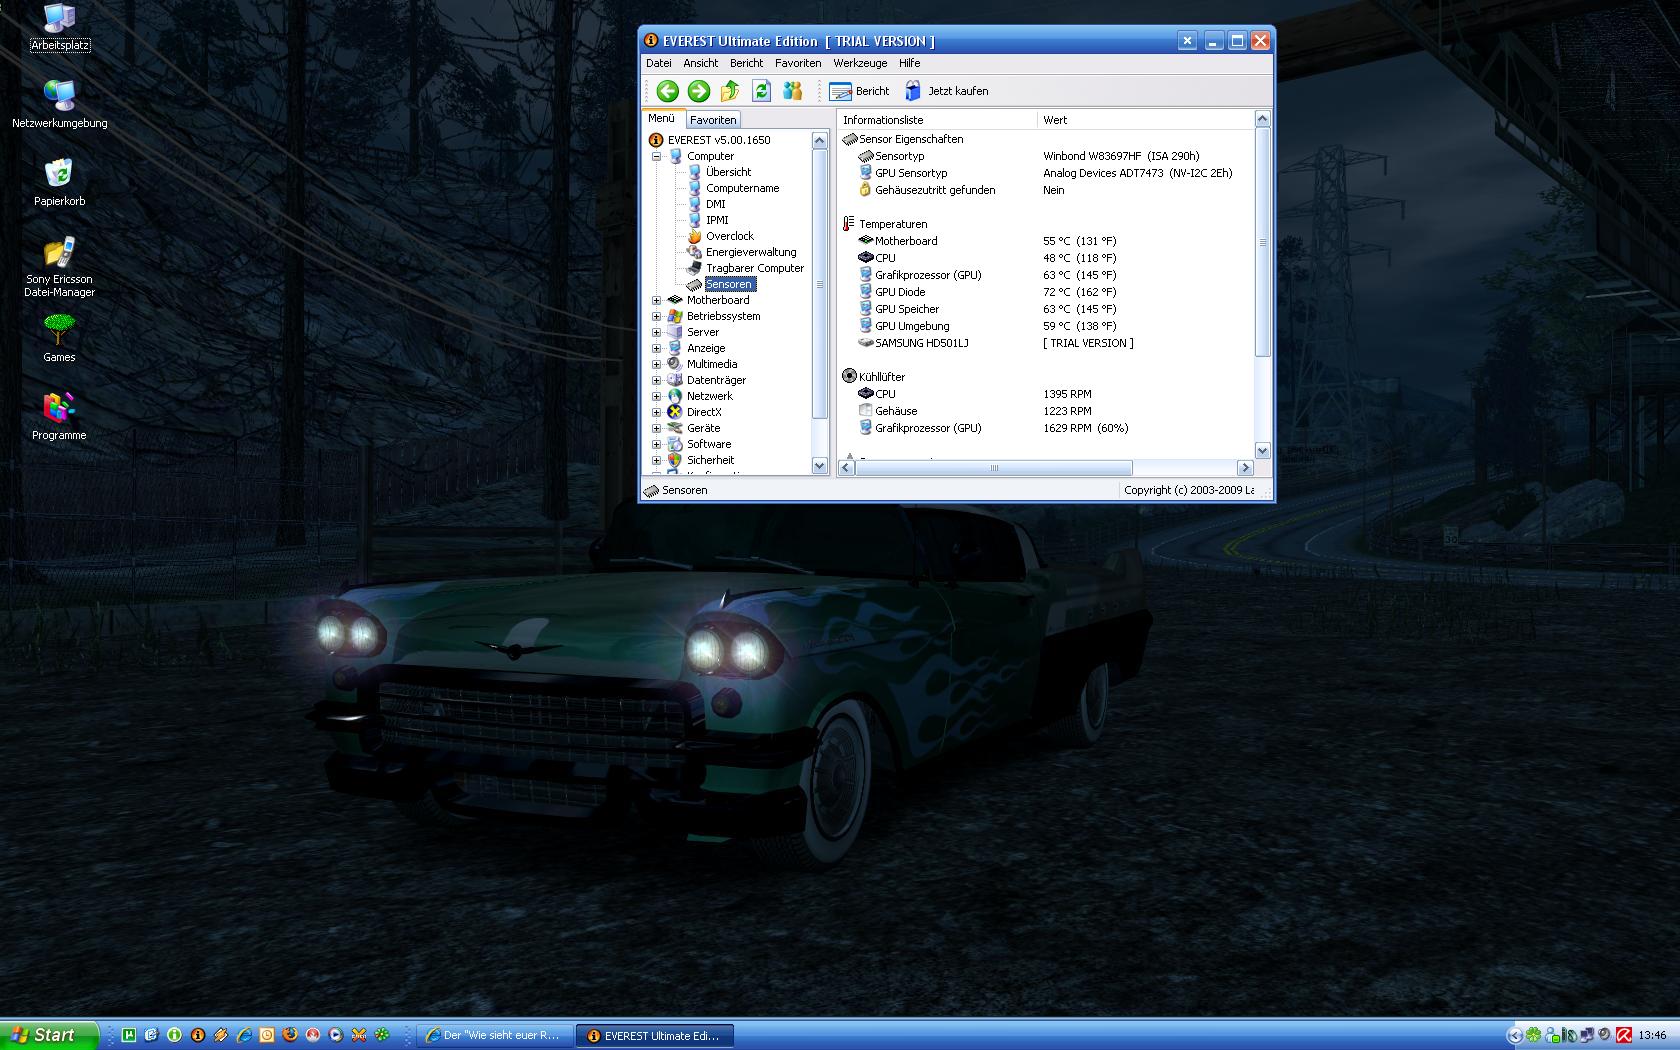
Task: Click the Wert column header
Action: 1055,120
